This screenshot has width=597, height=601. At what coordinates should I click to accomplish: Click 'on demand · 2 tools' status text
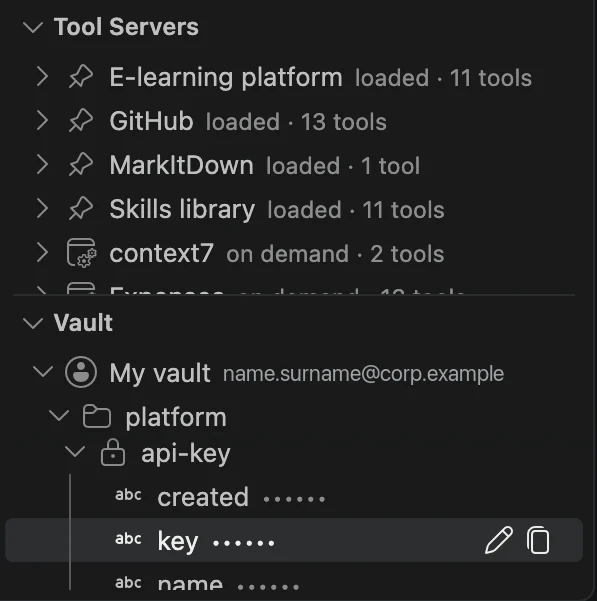[335, 255]
